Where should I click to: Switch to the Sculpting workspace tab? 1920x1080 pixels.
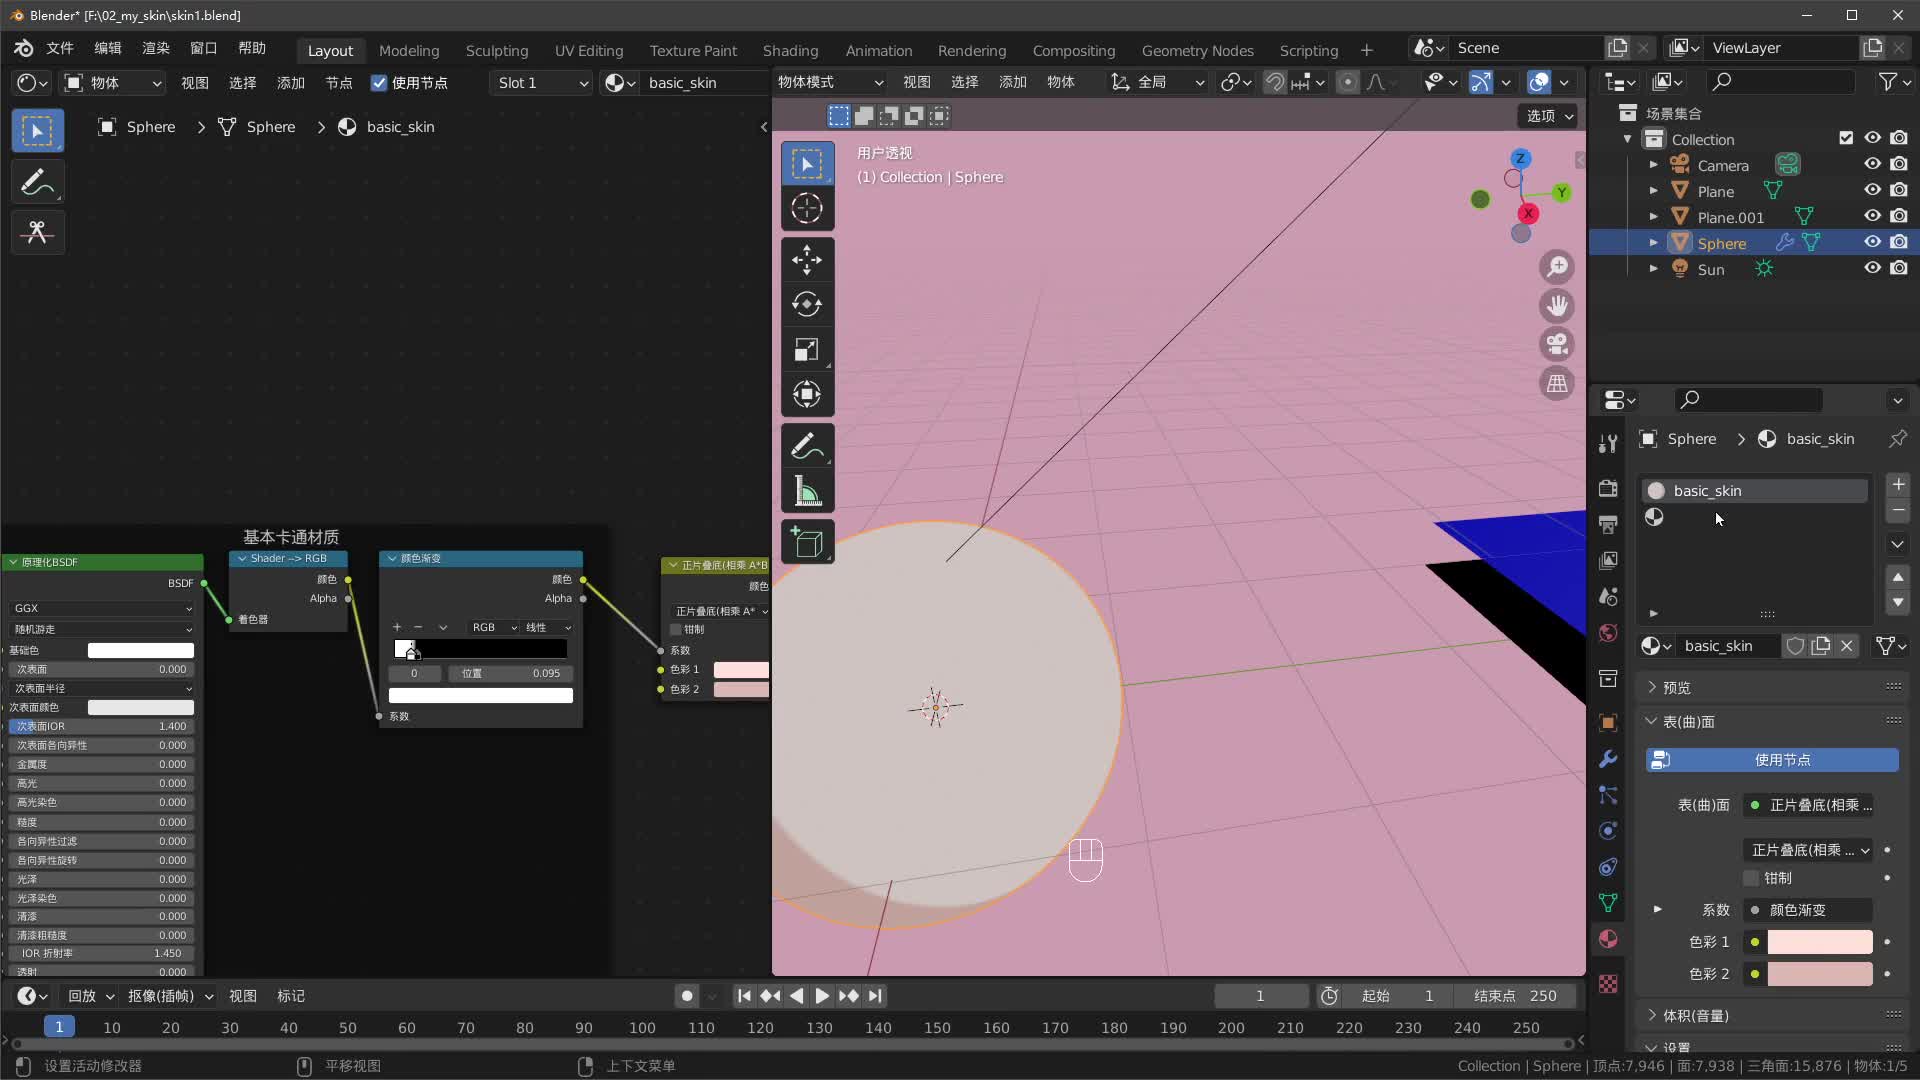[497, 50]
